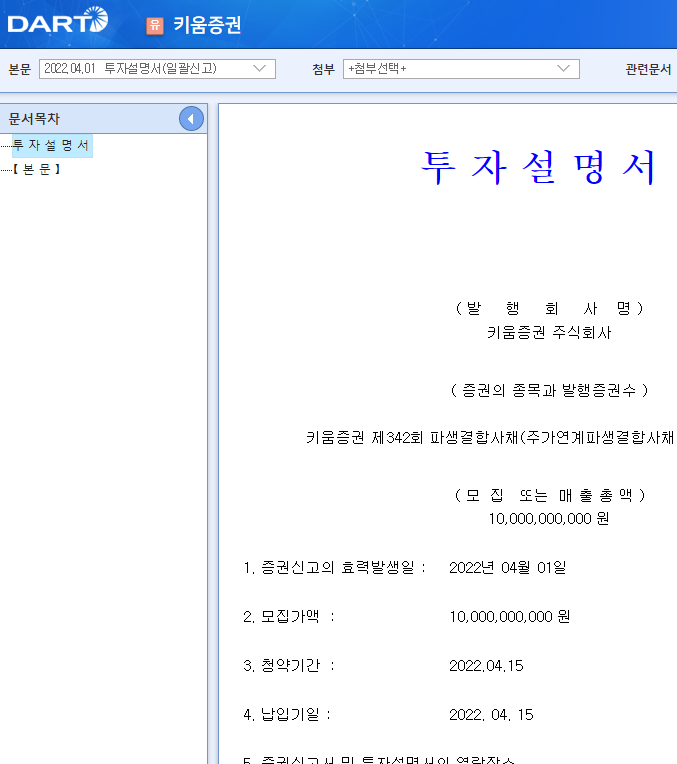The height and width of the screenshot is (764, 677).
Task: Click the 2022년 04월 01일 effective date
Action: (x=507, y=568)
